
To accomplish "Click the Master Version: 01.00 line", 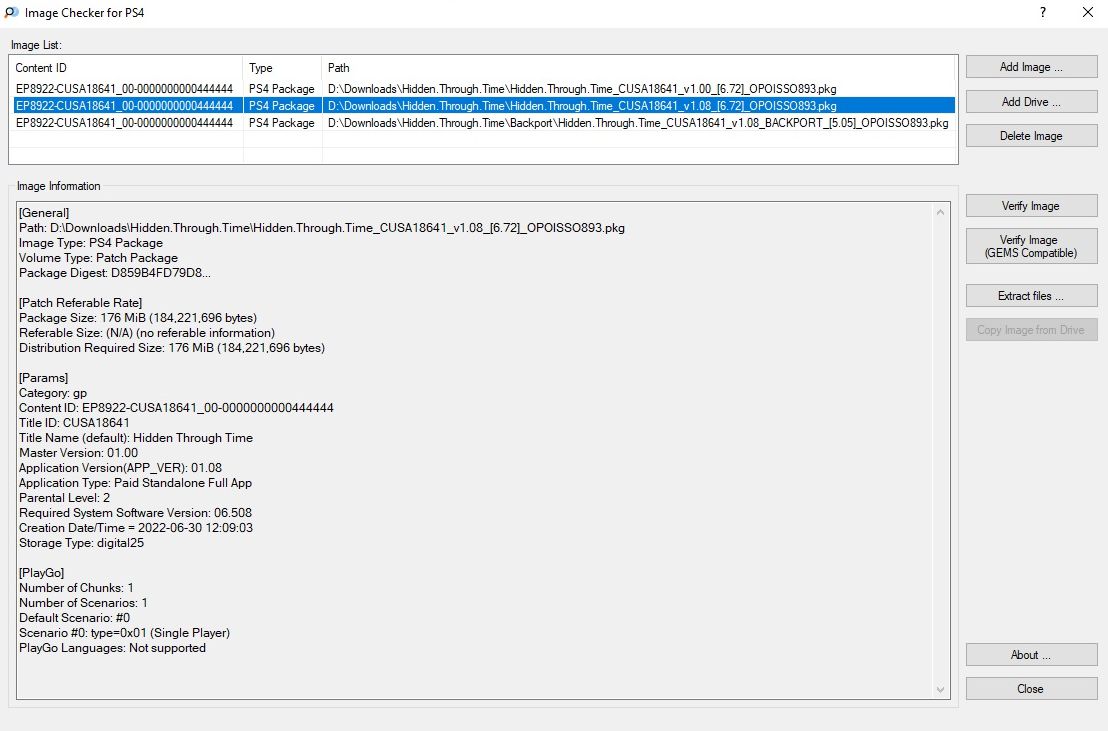I will pyautogui.click(x=78, y=453).
